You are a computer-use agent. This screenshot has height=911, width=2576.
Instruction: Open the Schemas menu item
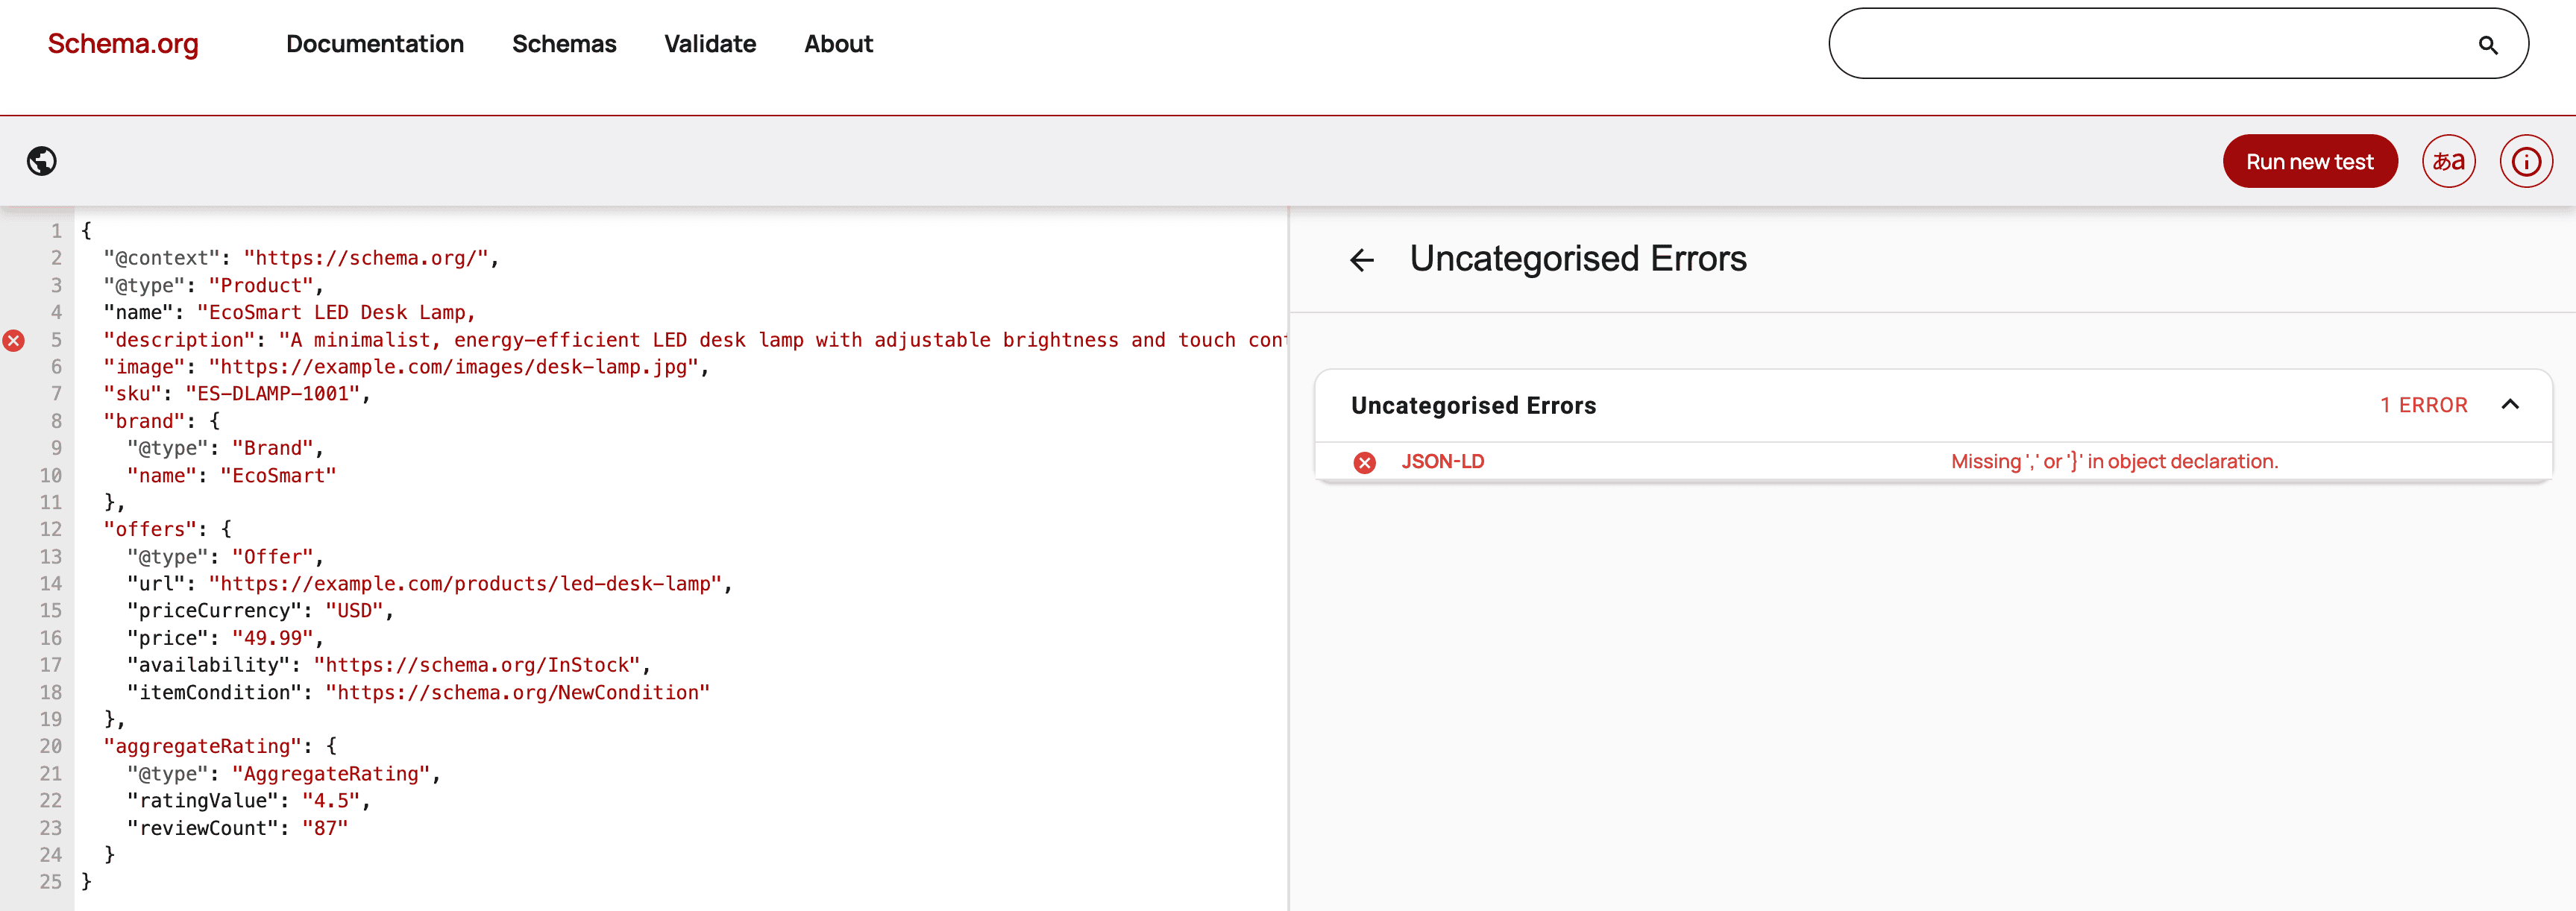(564, 44)
